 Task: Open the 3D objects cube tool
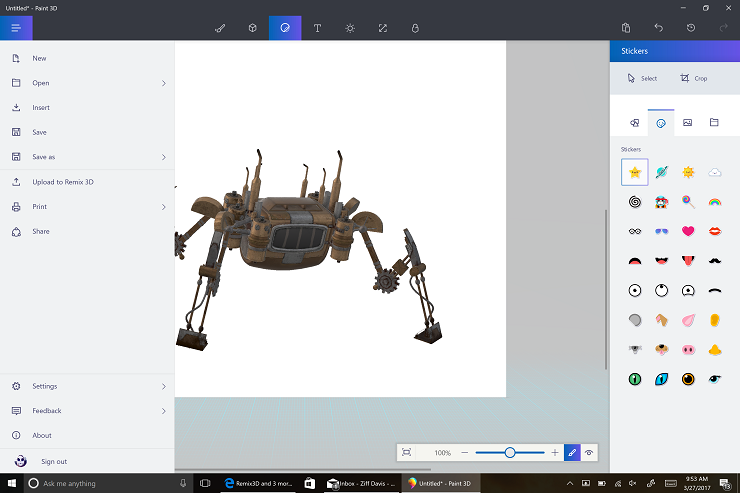click(252, 28)
